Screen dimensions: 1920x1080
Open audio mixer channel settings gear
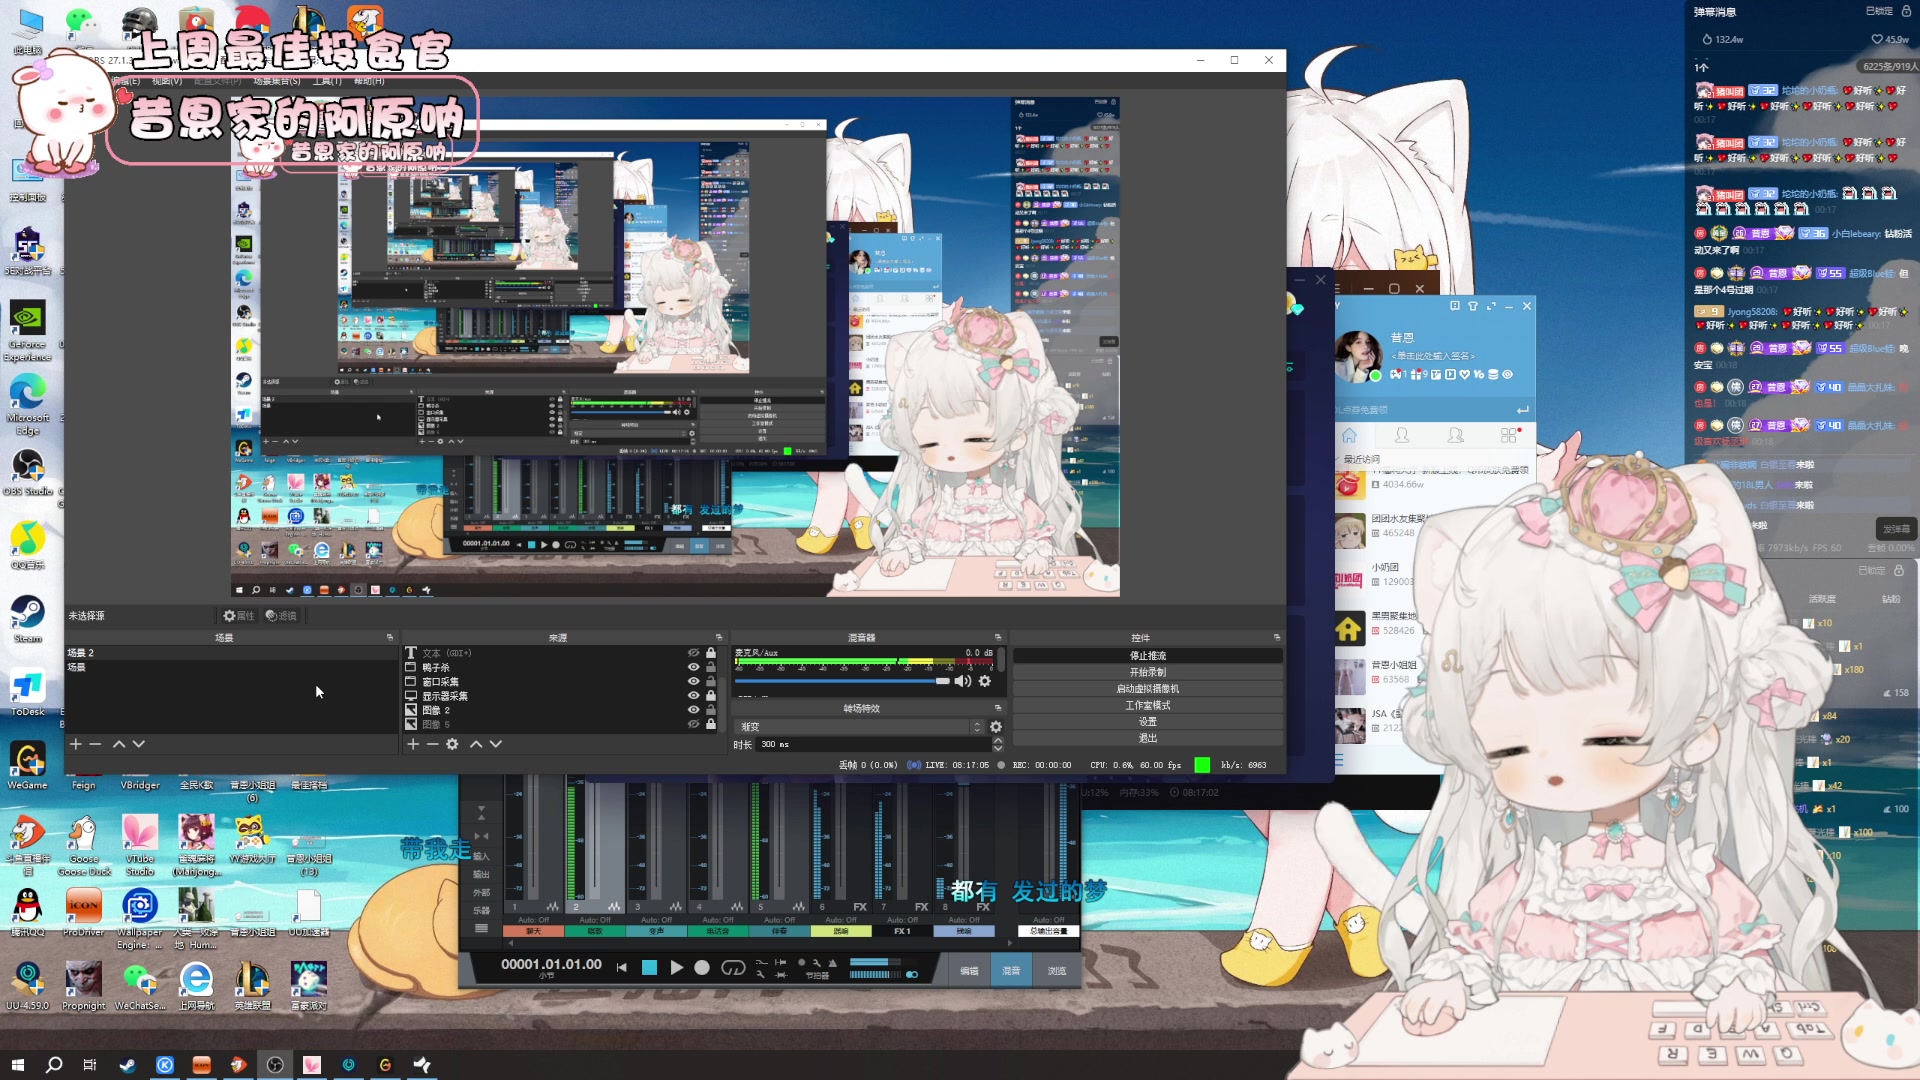985,681
